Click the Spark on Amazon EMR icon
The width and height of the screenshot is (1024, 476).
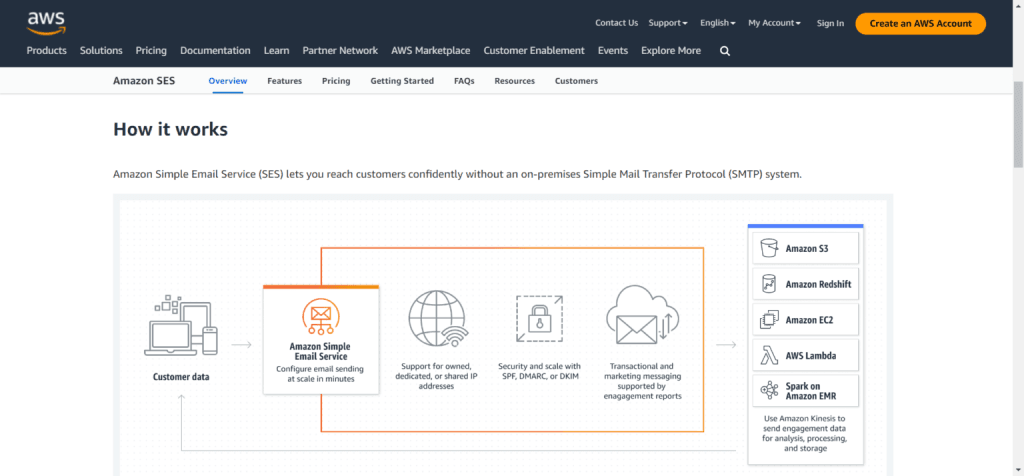(769, 390)
